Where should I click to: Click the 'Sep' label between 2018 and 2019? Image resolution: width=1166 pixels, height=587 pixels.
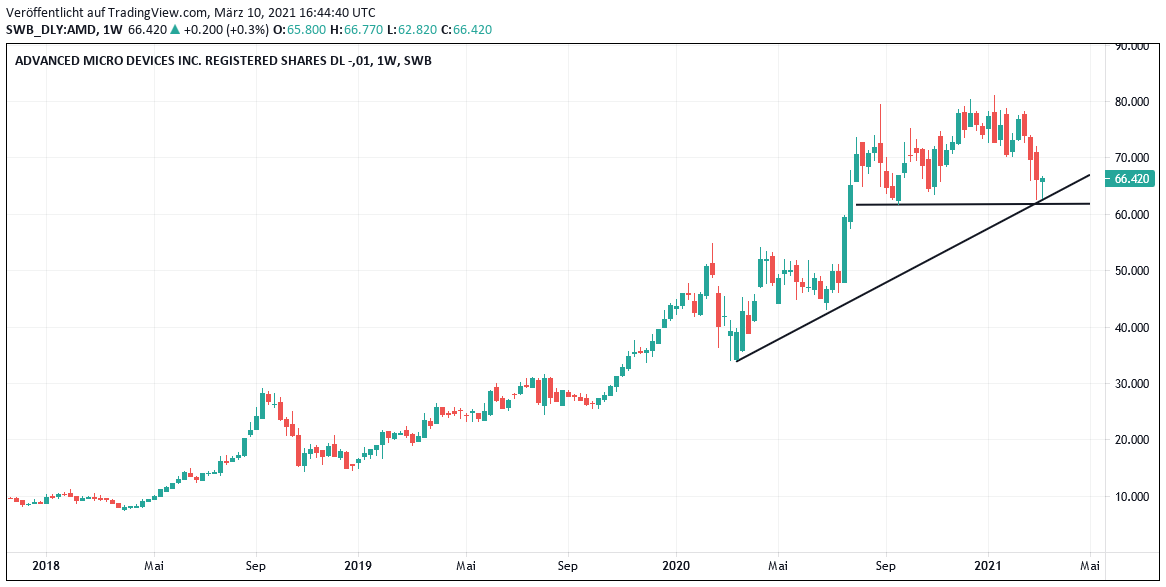(x=255, y=565)
